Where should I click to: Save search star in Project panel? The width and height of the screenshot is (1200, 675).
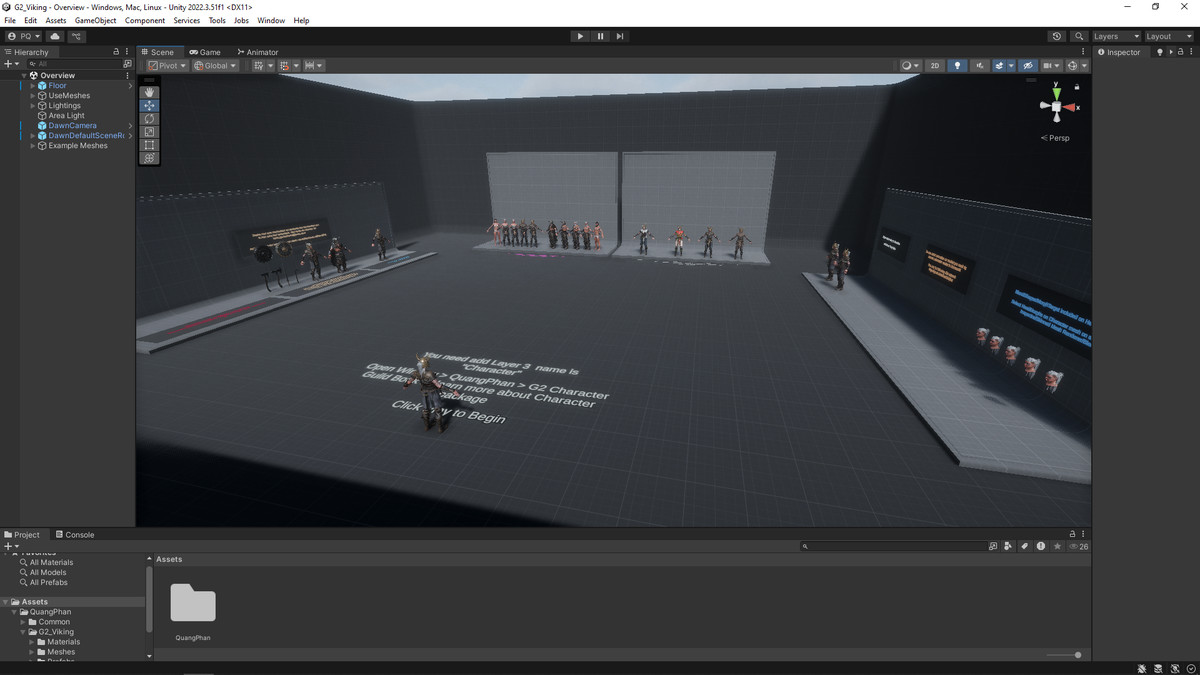coord(1057,546)
